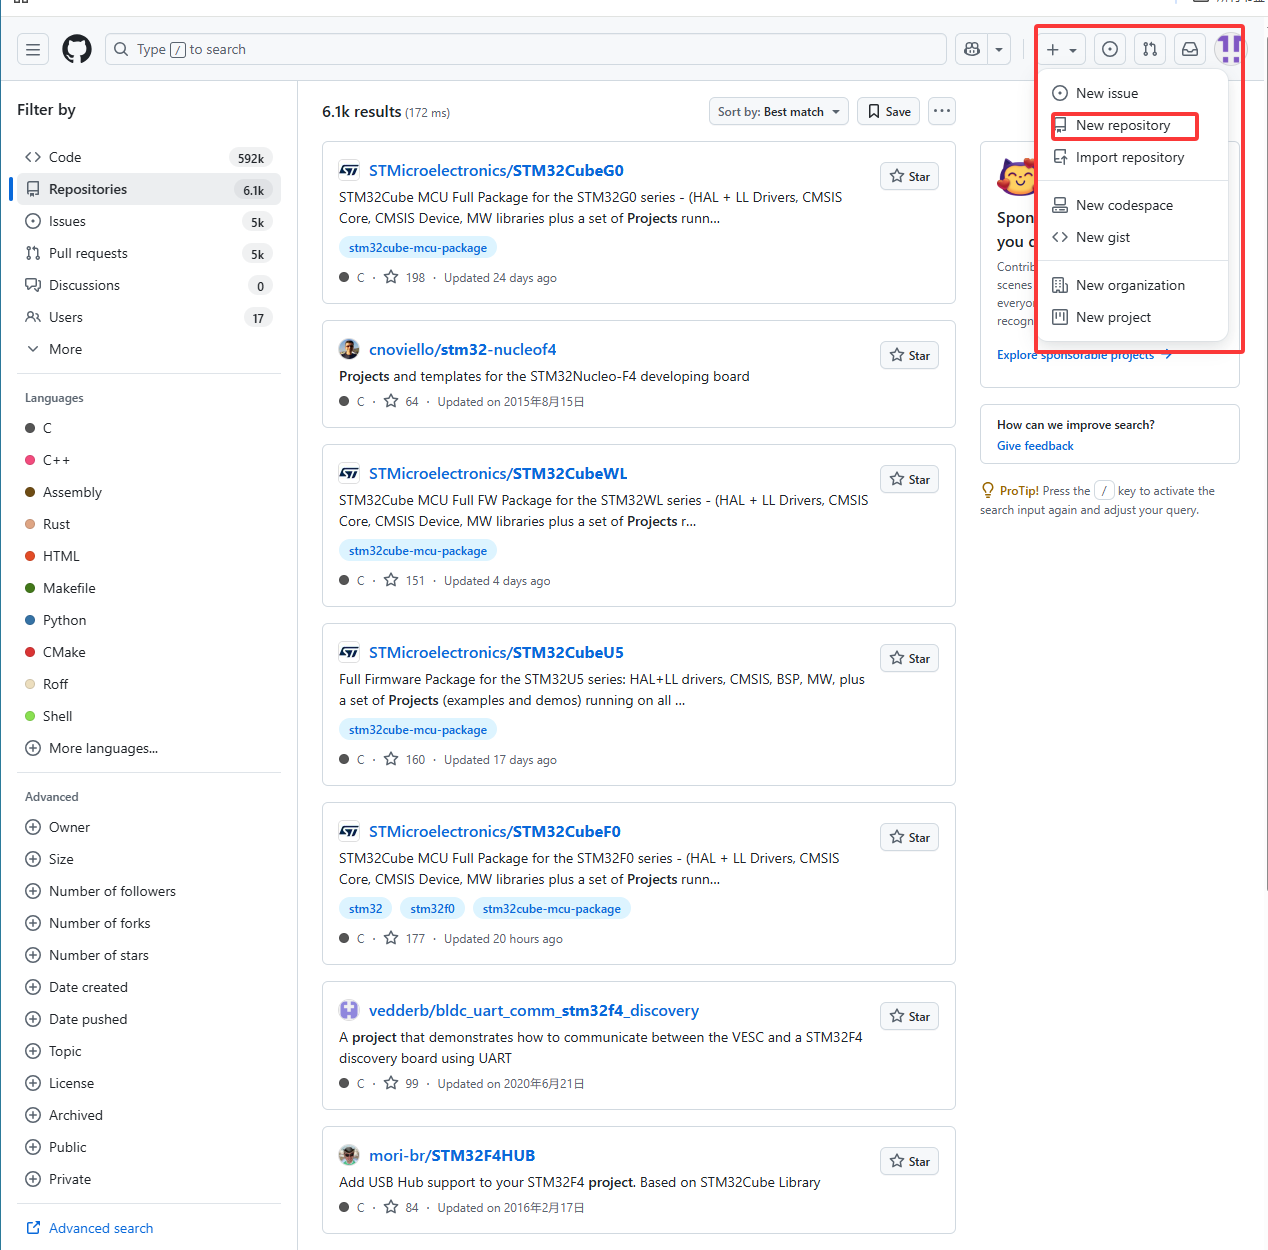Open the Copilot dropdown arrow in header

pyautogui.click(x=998, y=49)
